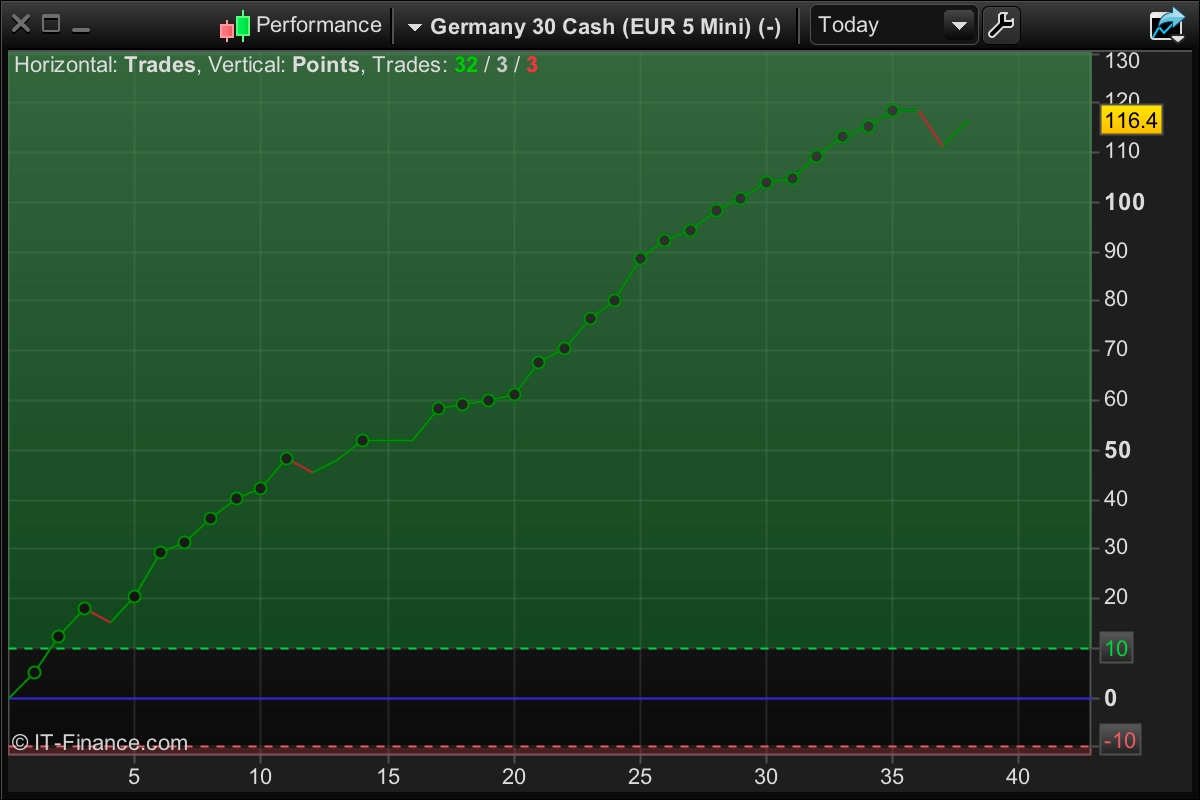Click the IT-Finance.com copyright link
This screenshot has width=1200, height=800.
pos(100,742)
